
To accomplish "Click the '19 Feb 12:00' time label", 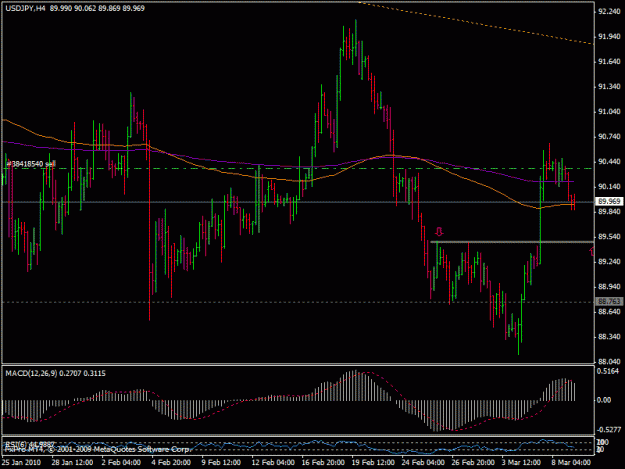I will [373, 463].
